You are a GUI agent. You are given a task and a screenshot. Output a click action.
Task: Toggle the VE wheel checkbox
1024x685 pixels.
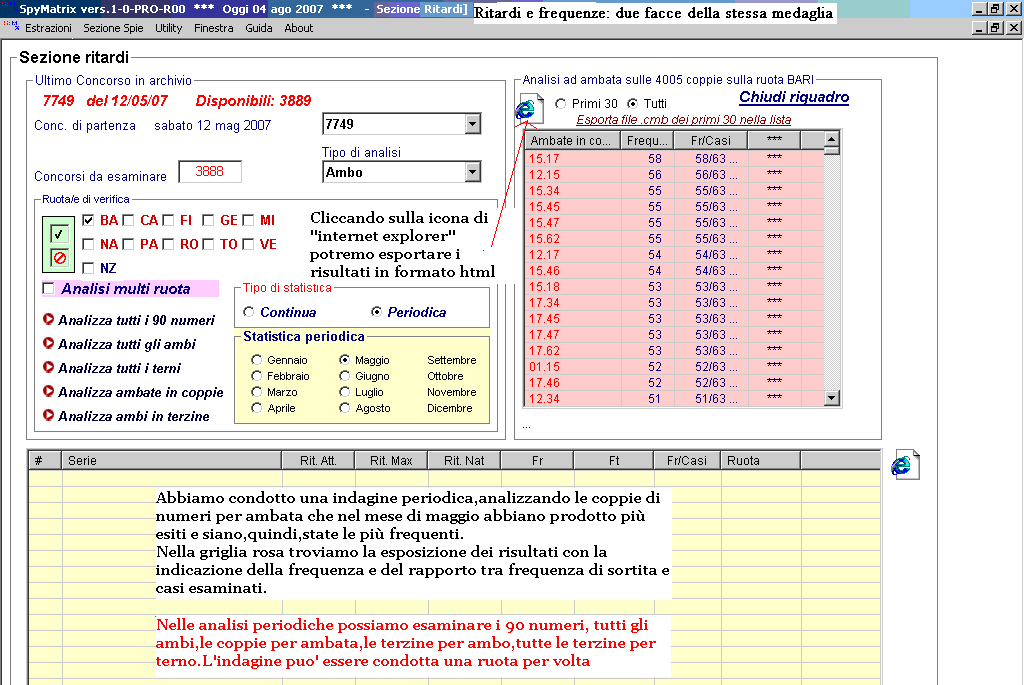tap(248, 244)
